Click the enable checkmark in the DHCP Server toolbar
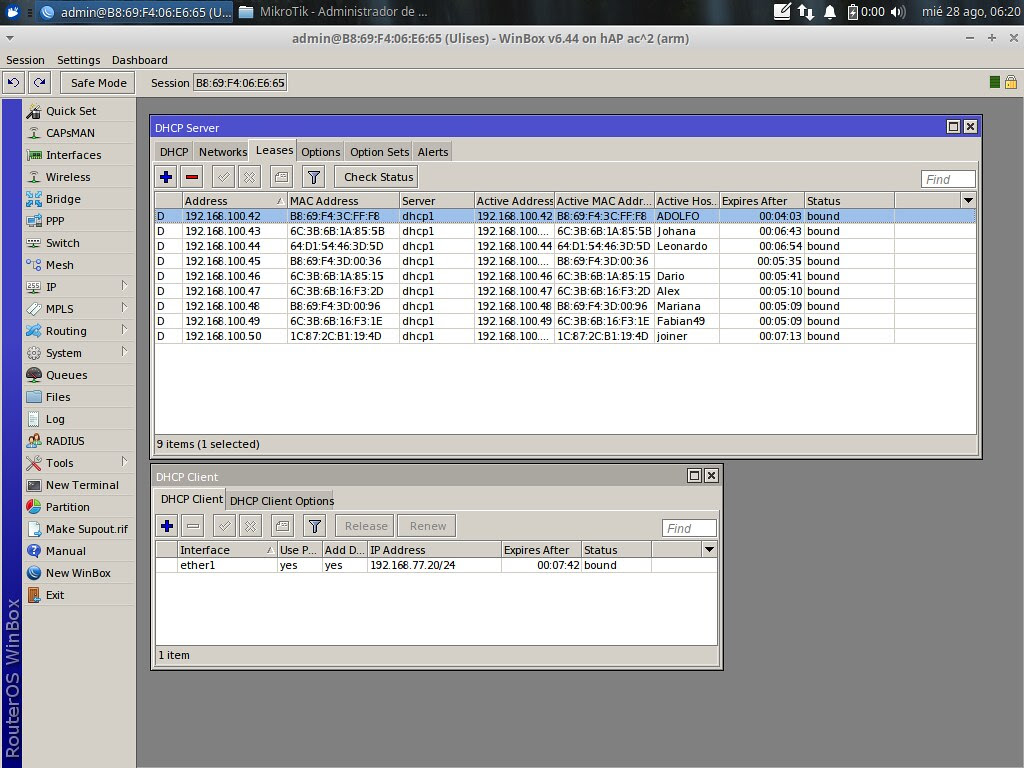The image size is (1024, 768). click(x=223, y=177)
